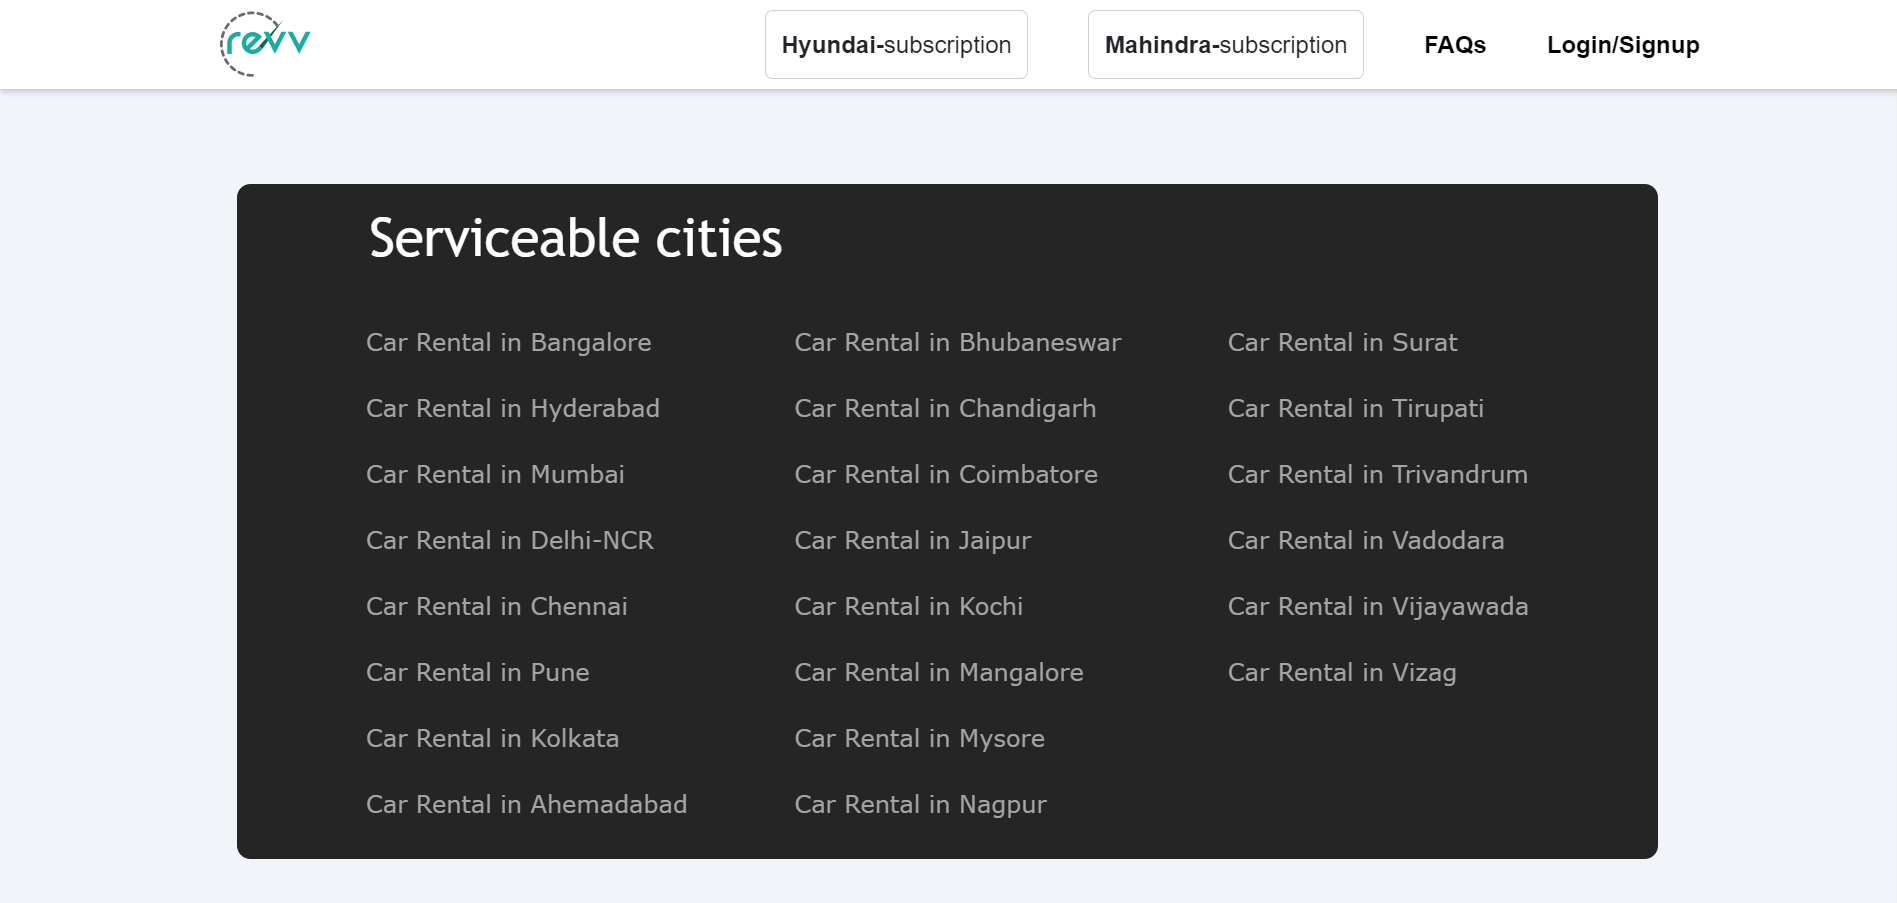Open the FAQs section

(x=1454, y=44)
